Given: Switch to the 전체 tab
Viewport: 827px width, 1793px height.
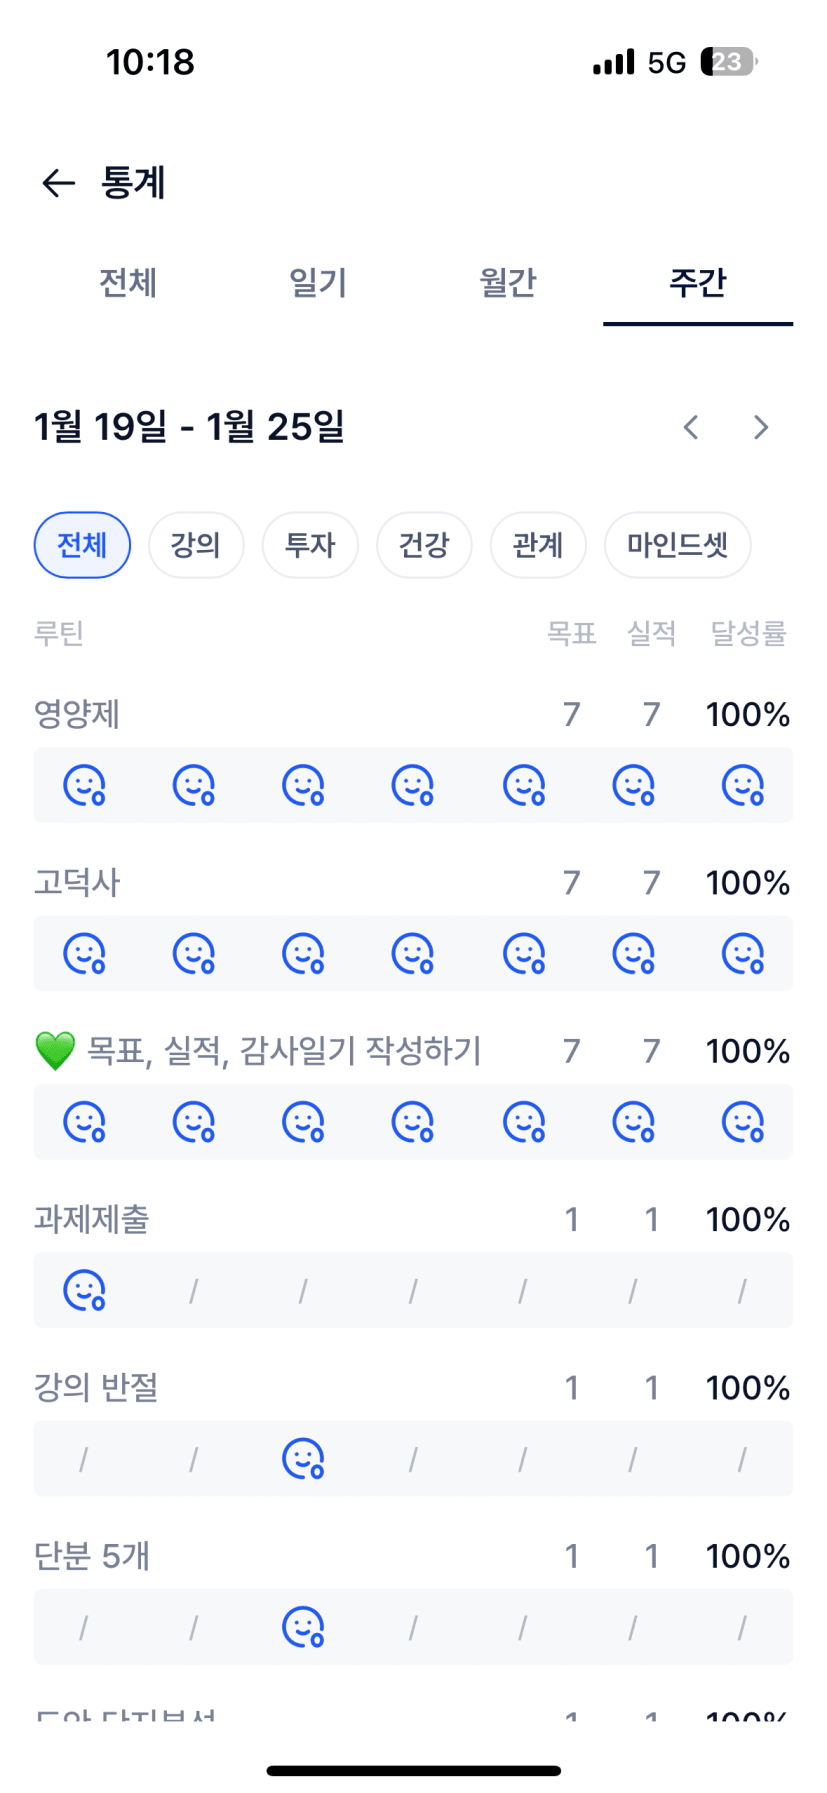Looking at the screenshot, I should pos(128,283).
